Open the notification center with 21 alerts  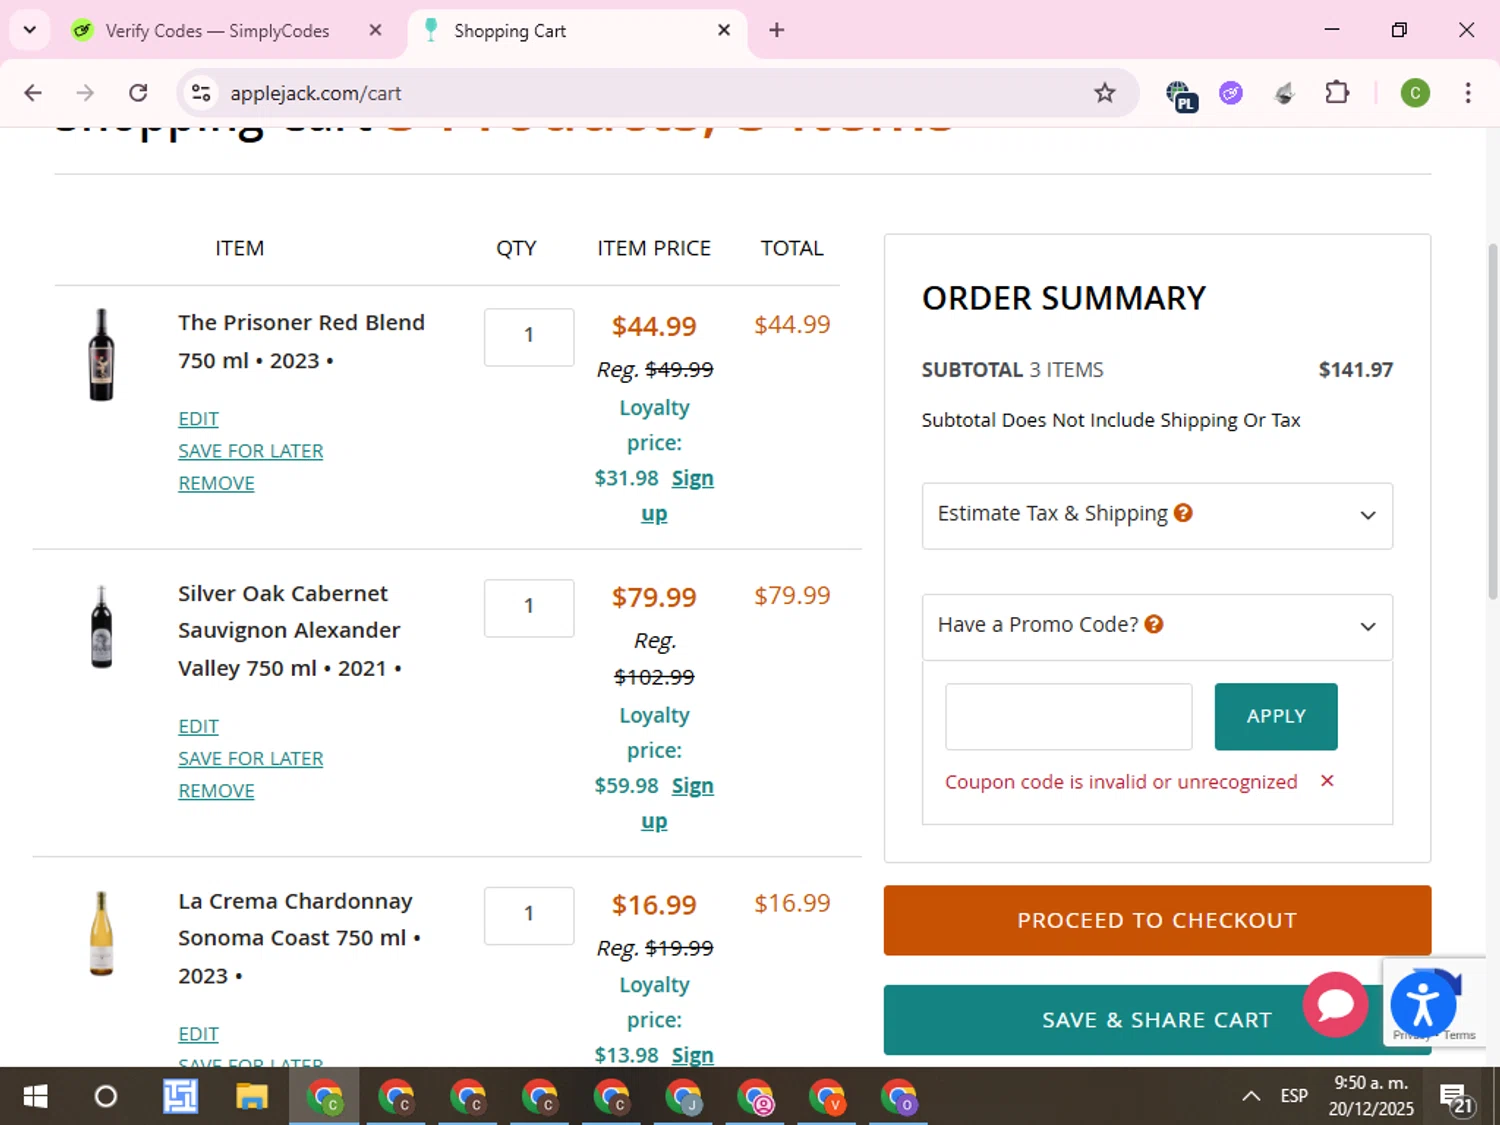coord(1456,1099)
